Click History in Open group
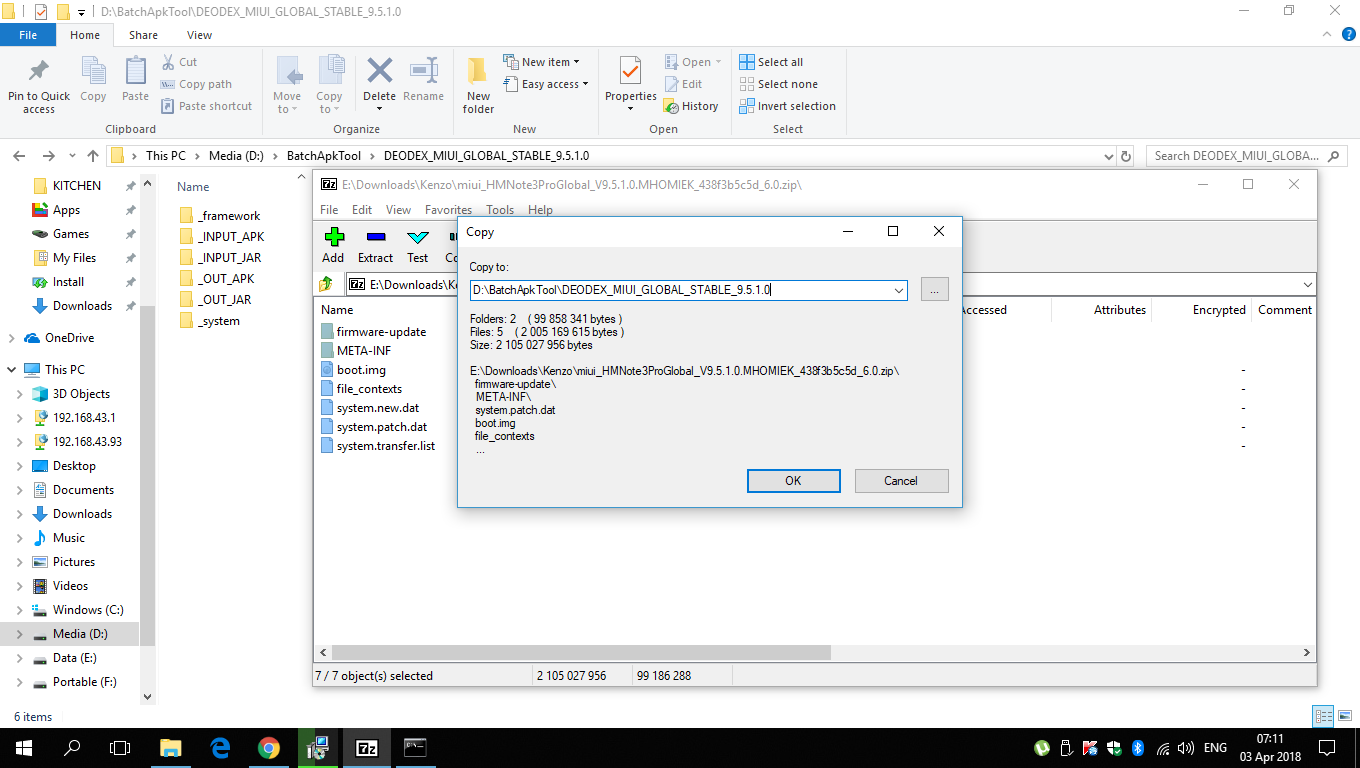The image size is (1360, 768). point(691,106)
